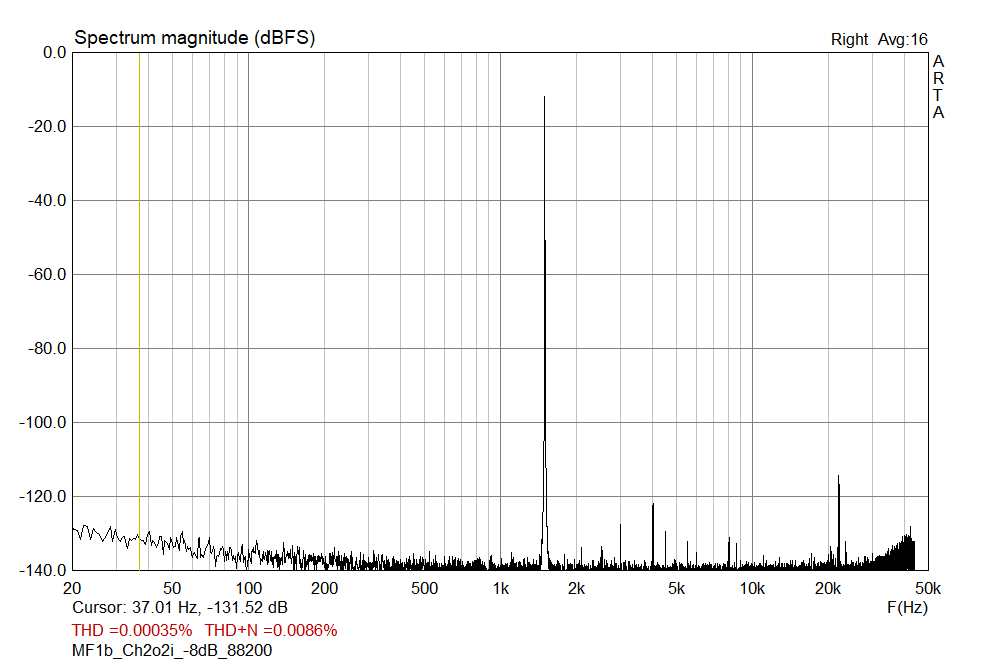Click the '0.0' y-axis label

click(54, 53)
